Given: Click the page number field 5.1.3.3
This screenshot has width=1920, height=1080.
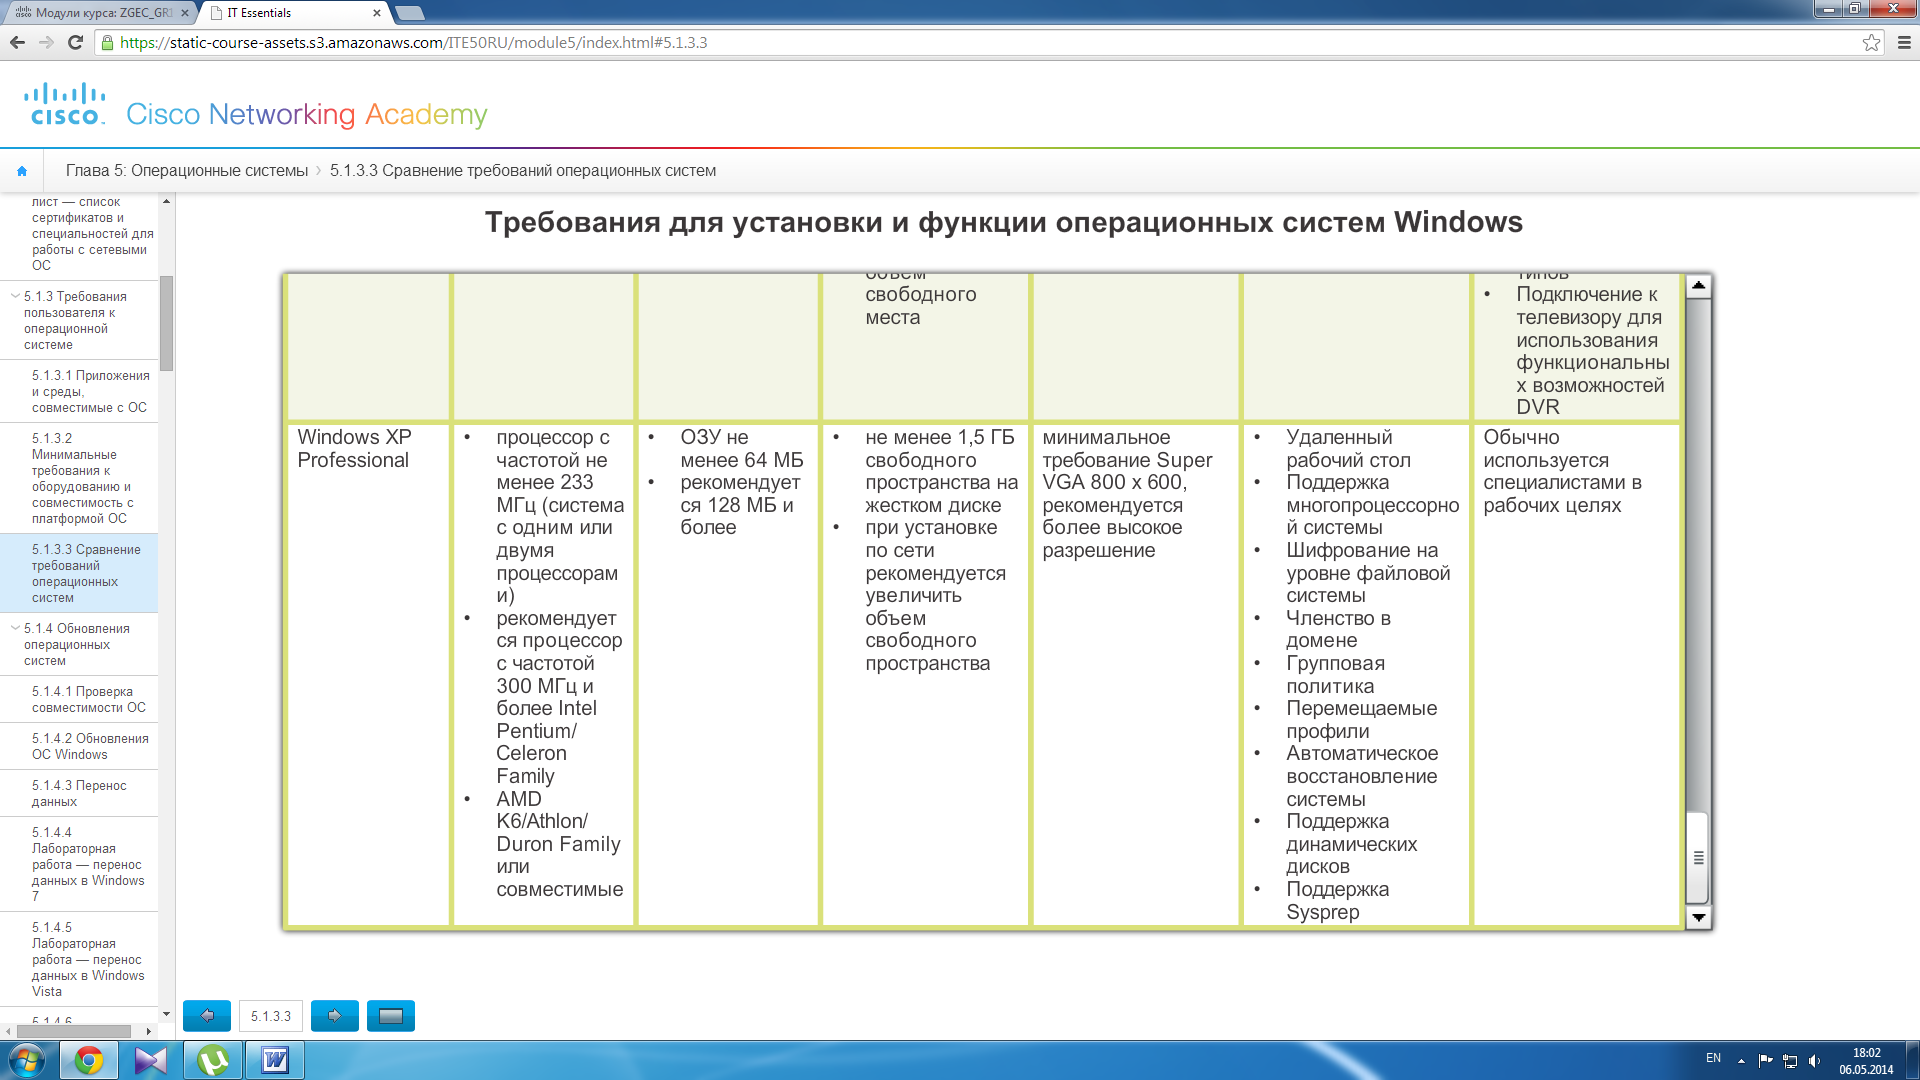Looking at the screenshot, I should [271, 1016].
